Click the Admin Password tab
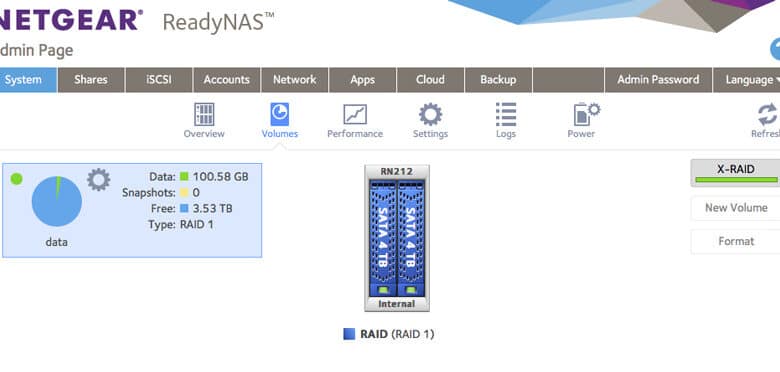 pyautogui.click(x=658, y=80)
